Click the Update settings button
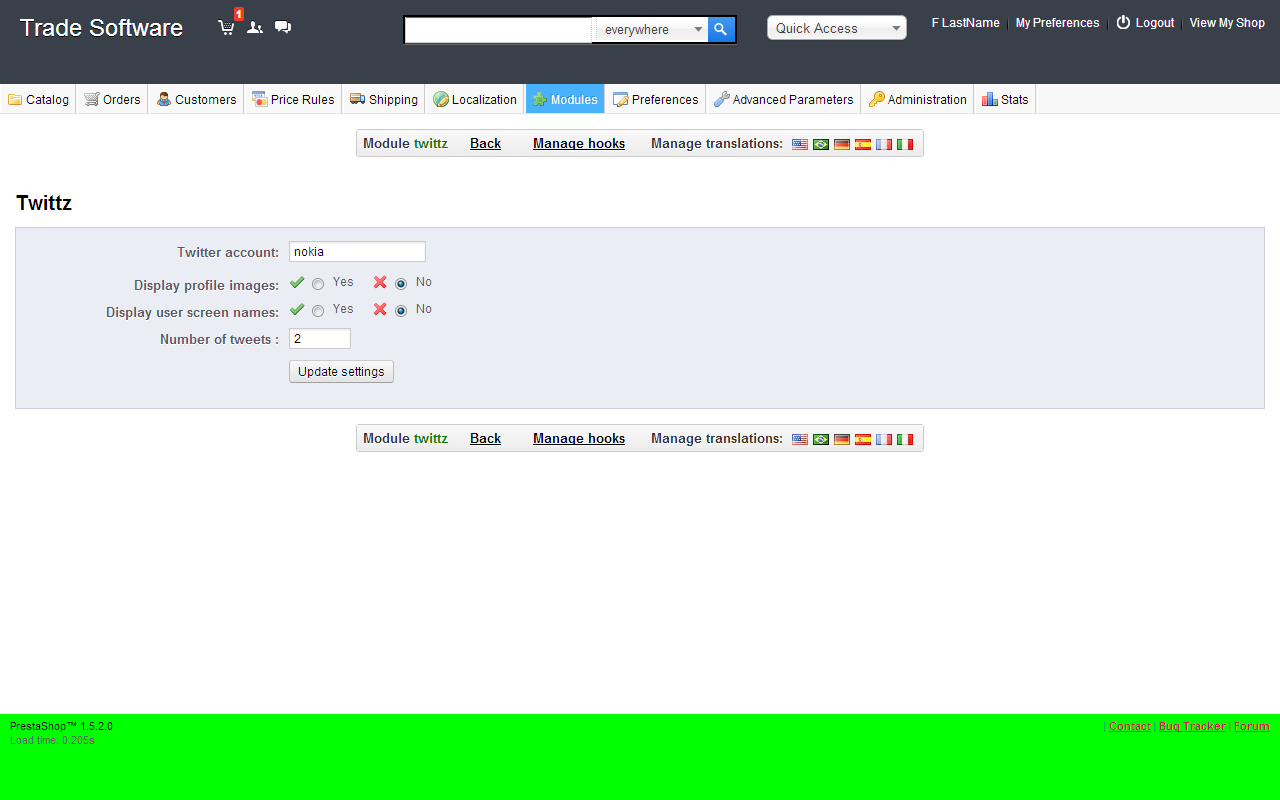Image resolution: width=1280 pixels, height=800 pixels. tap(341, 372)
